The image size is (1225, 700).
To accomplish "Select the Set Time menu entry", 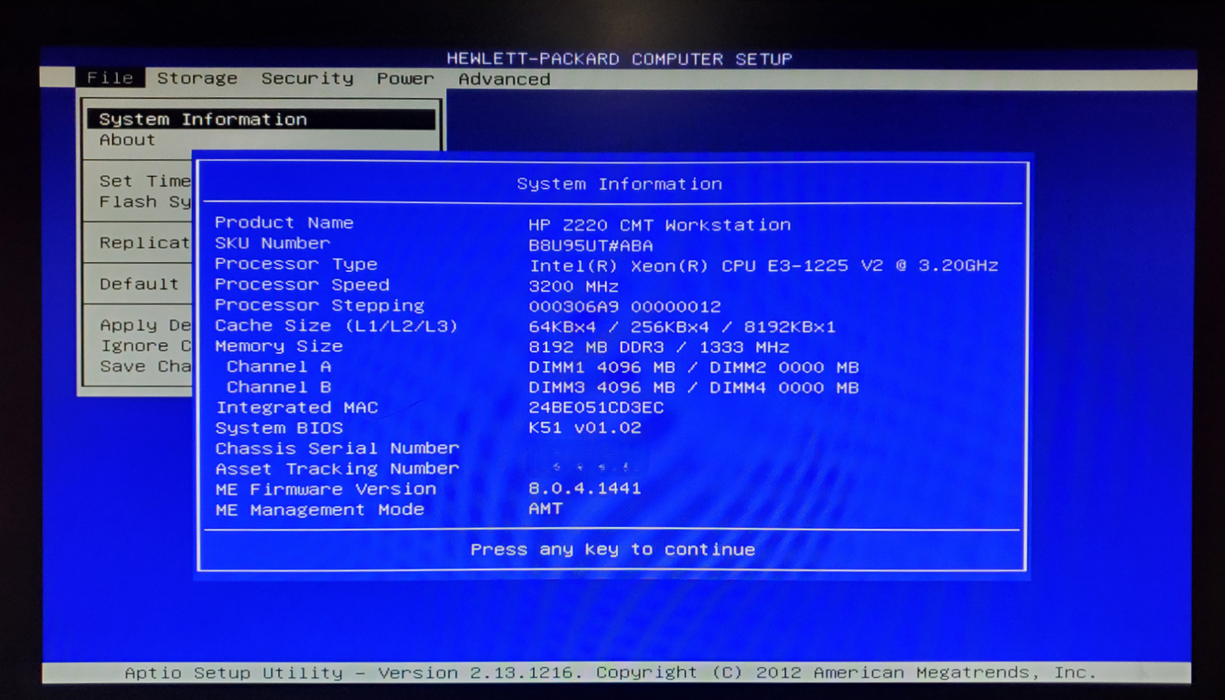I will point(144,181).
